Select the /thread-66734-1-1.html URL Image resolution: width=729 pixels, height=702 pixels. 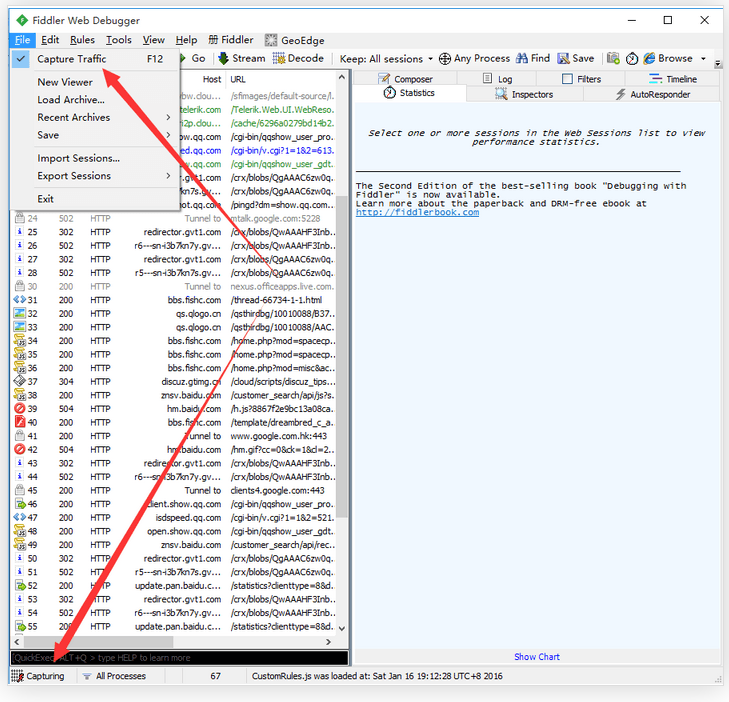pyautogui.click(x=276, y=300)
